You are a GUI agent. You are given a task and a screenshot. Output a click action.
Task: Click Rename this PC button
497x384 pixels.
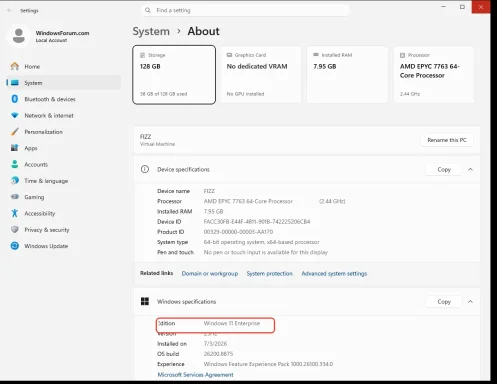click(x=447, y=140)
